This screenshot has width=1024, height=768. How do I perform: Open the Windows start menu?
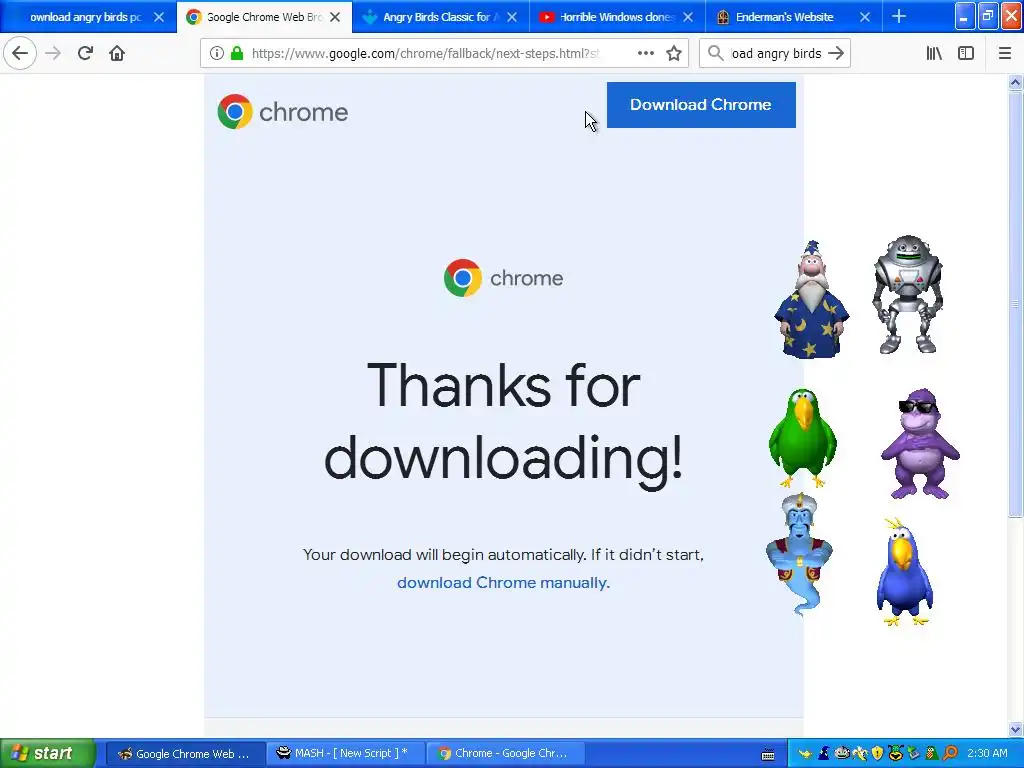click(47, 753)
